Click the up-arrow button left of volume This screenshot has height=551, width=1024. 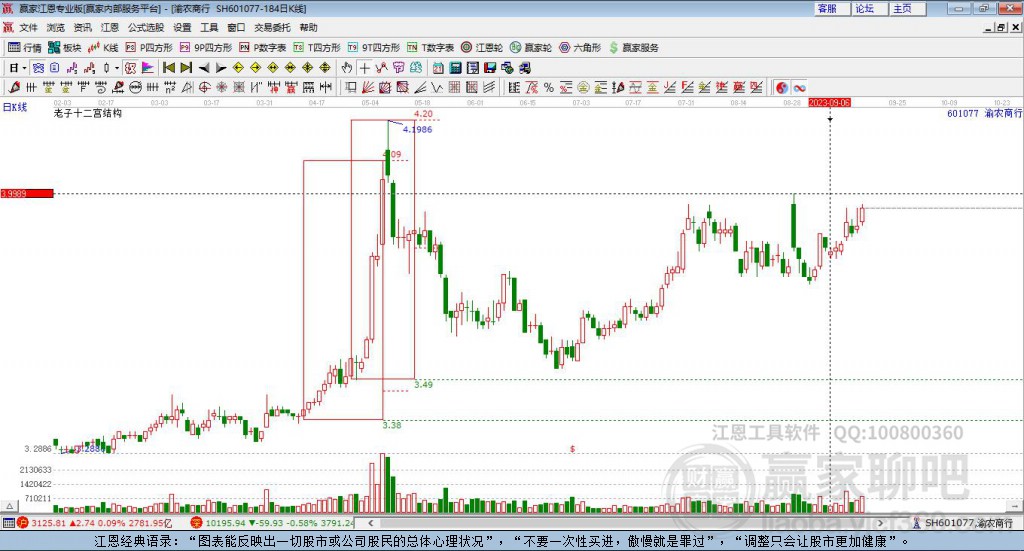click(x=9, y=506)
